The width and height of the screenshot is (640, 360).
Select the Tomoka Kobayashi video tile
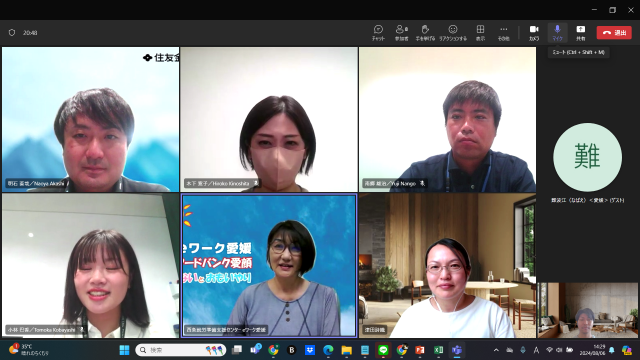tap(91, 266)
